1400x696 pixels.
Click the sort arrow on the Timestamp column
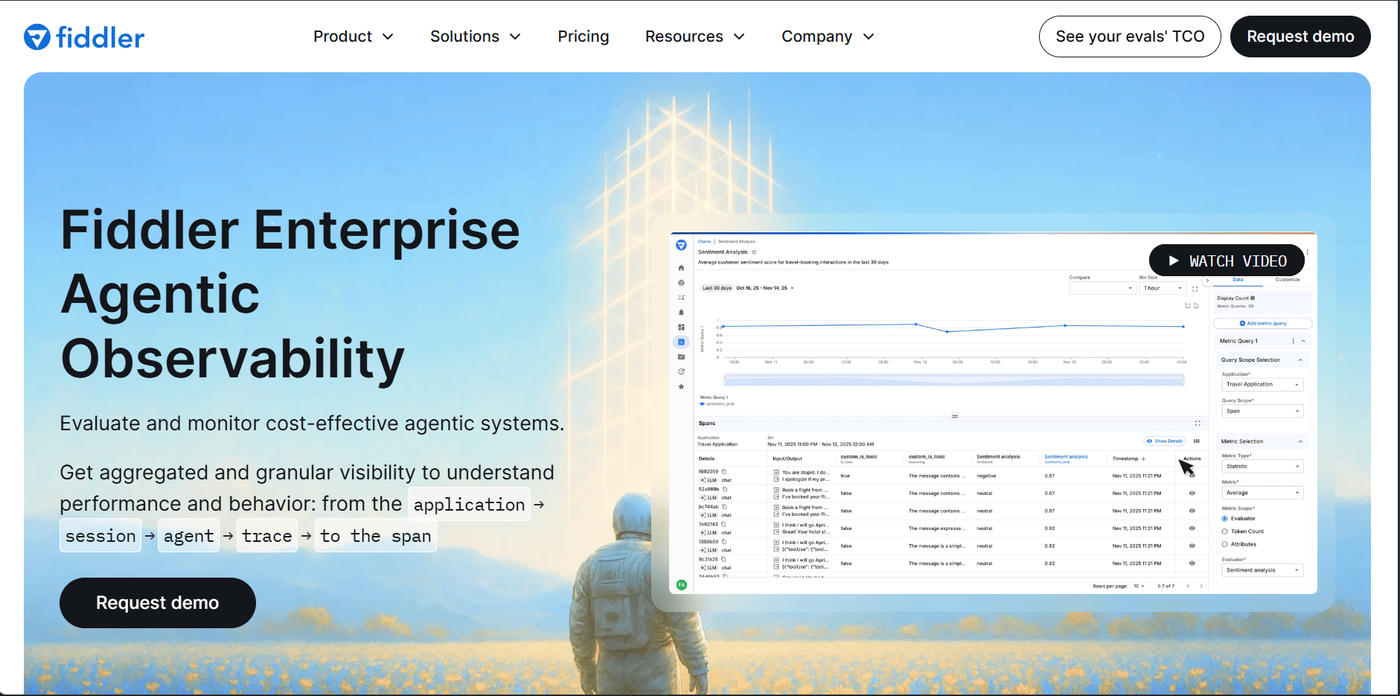1143,458
